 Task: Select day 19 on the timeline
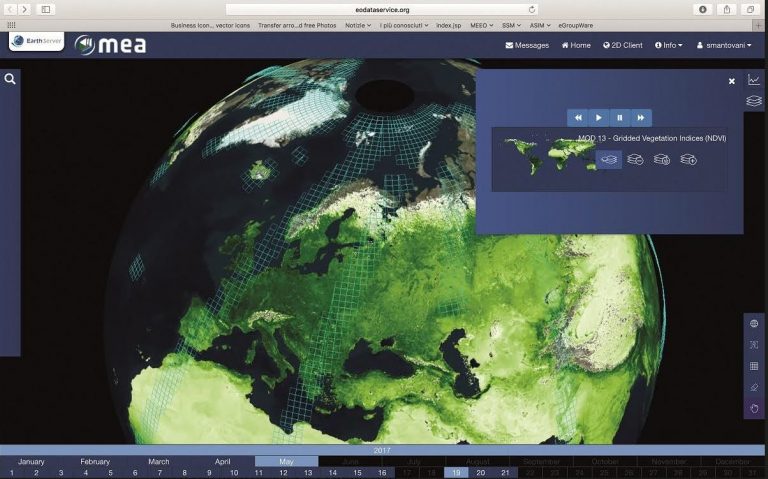click(456, 473)
